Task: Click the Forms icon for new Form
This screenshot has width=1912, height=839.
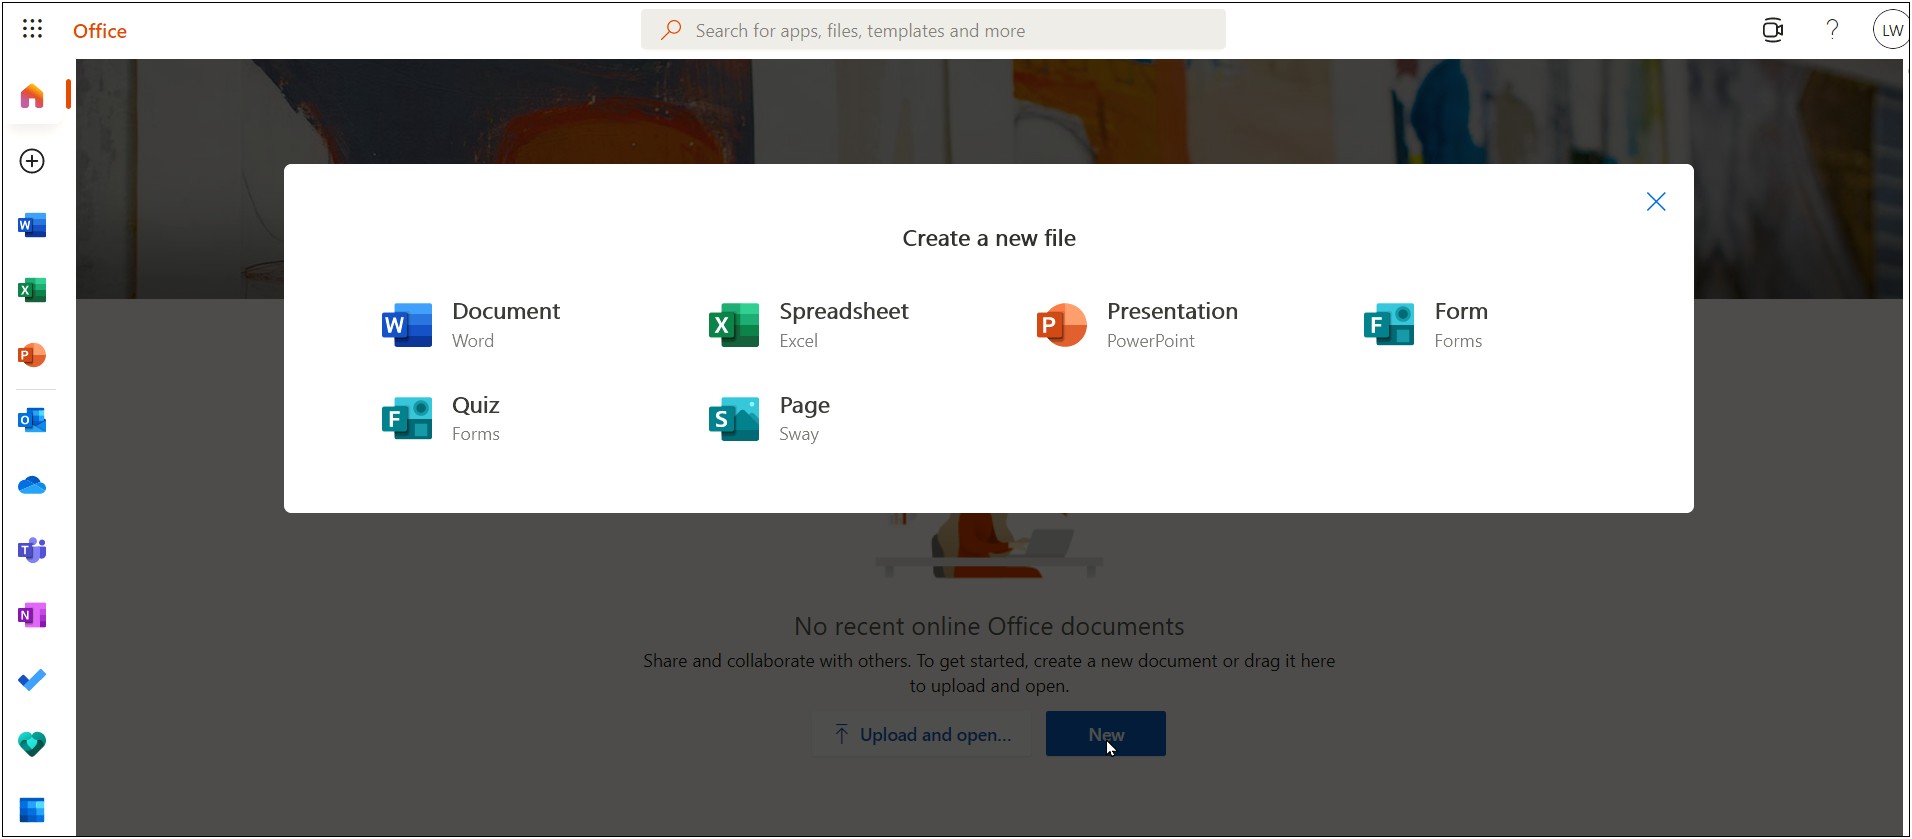Action: pyautogui.click(x=1389, y=325)
